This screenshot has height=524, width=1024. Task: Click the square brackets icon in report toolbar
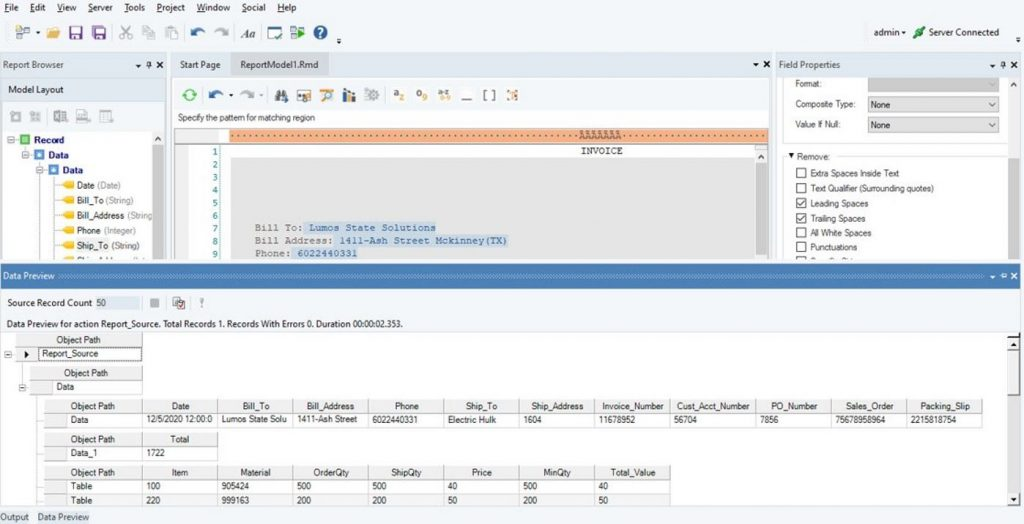(489, 95)
